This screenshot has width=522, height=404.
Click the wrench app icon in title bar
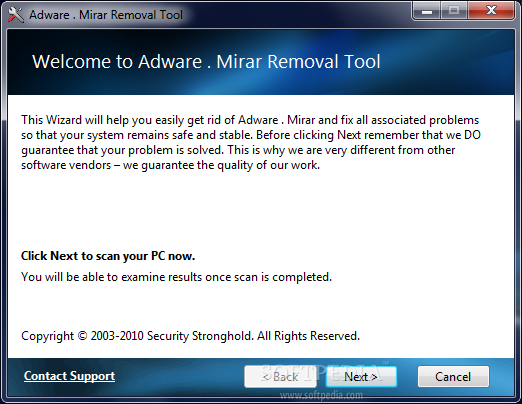point(15,15)
